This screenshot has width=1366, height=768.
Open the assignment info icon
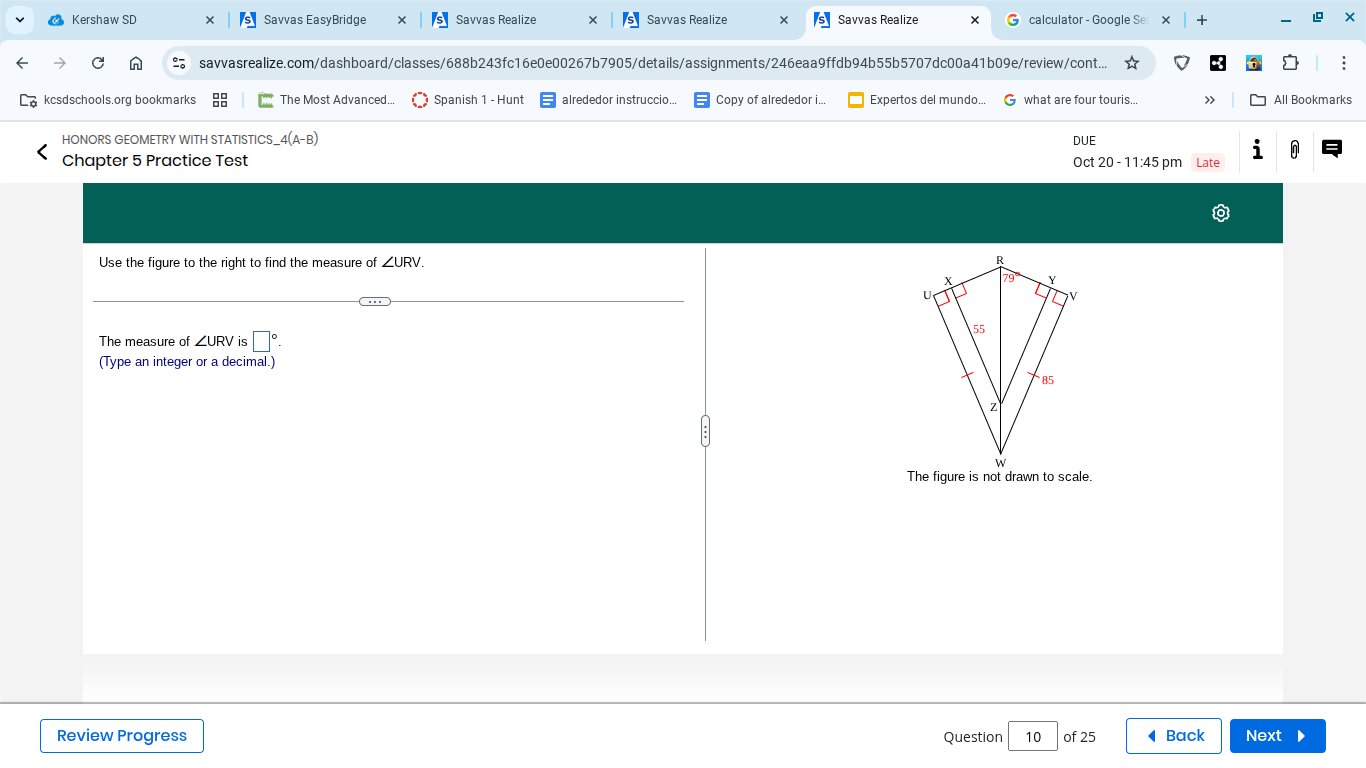coord(1257,150)
